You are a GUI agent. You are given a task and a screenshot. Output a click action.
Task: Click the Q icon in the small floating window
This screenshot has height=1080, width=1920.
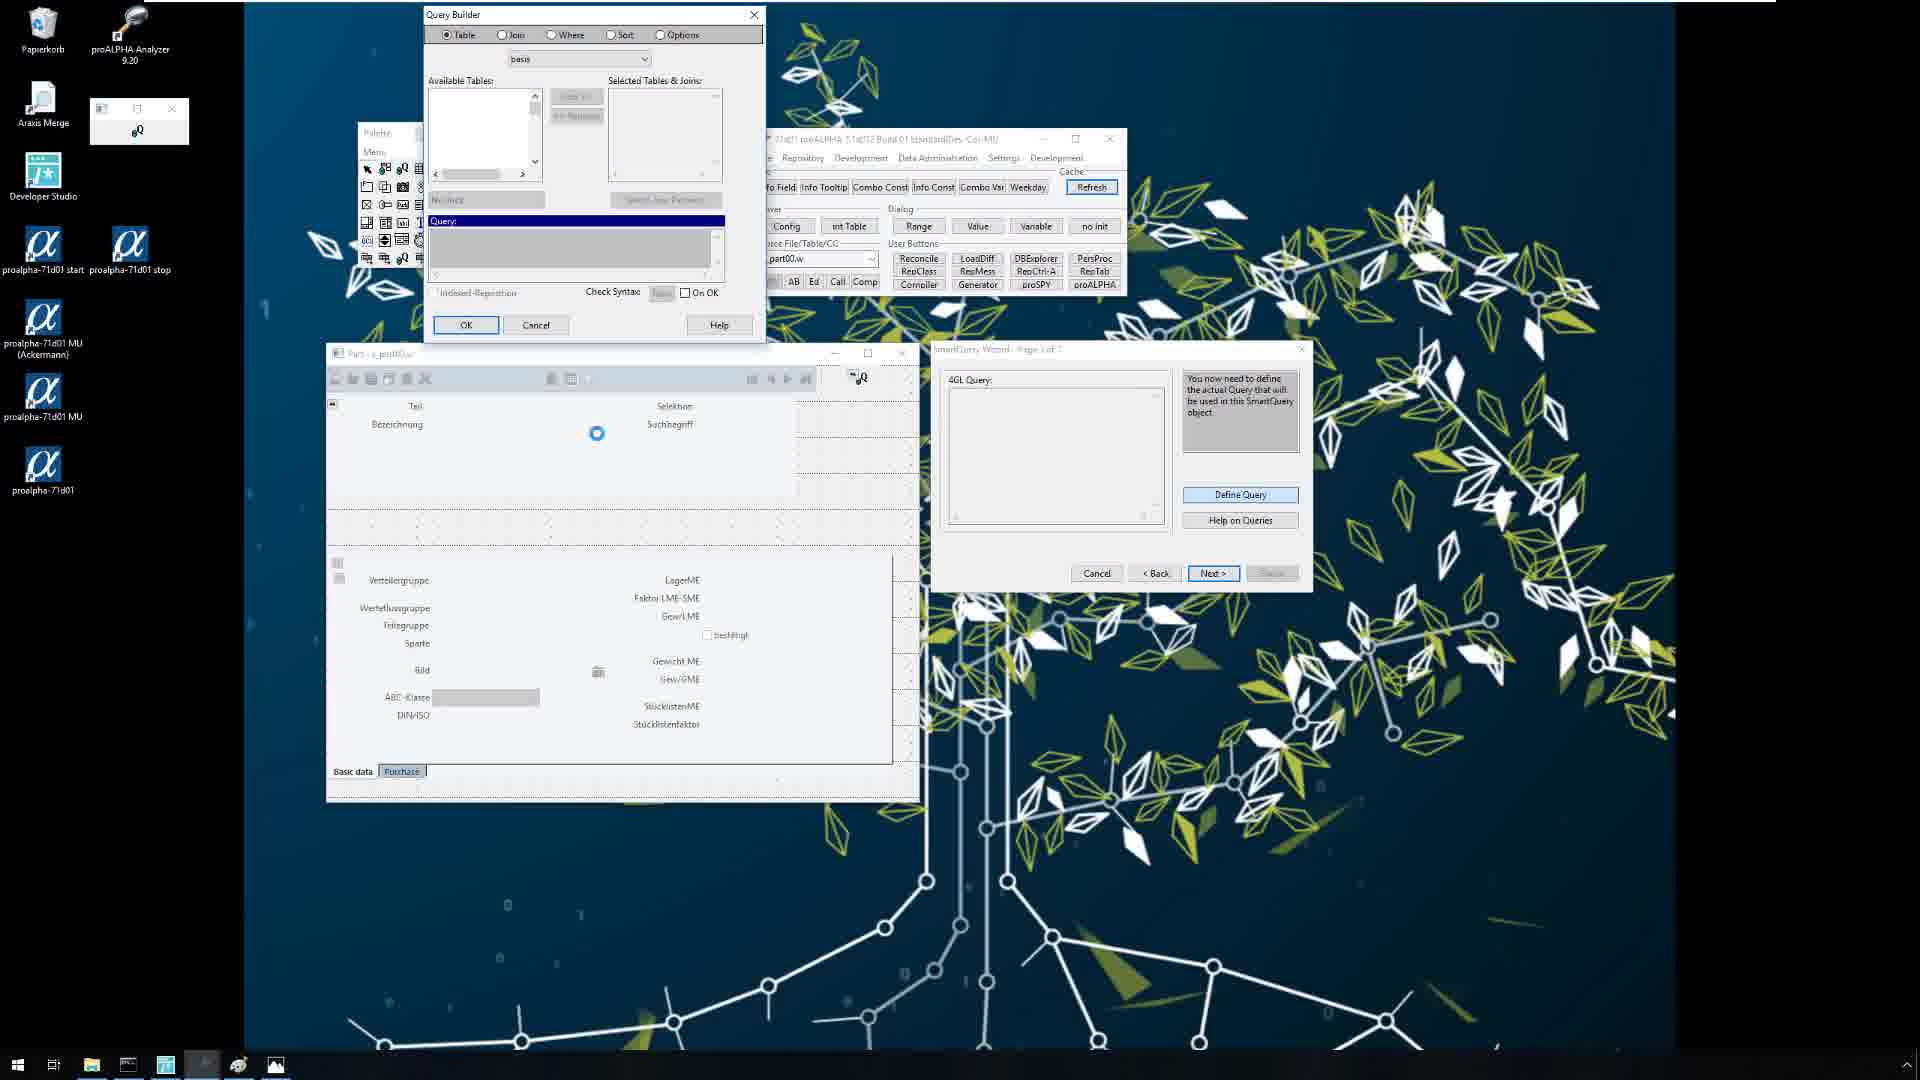(x=138, y=131)
